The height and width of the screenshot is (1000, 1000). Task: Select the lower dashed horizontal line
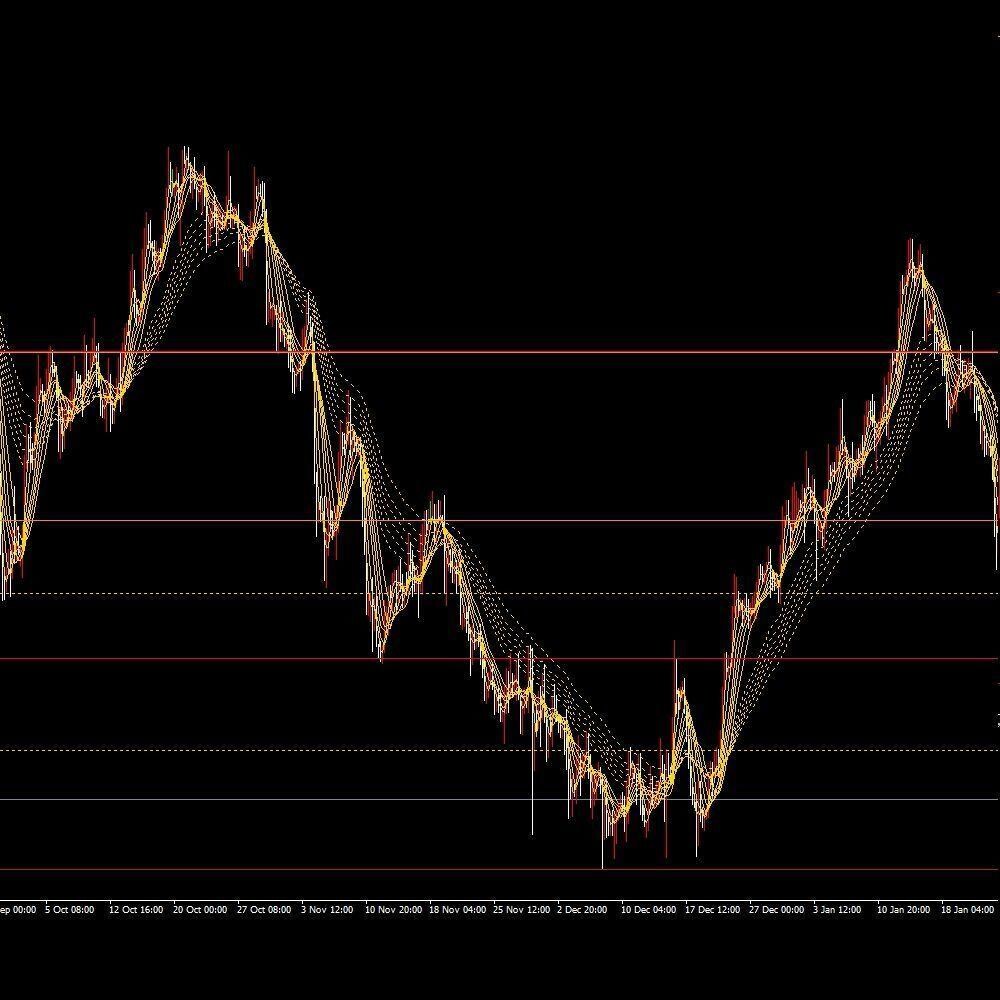coord(500,750)
